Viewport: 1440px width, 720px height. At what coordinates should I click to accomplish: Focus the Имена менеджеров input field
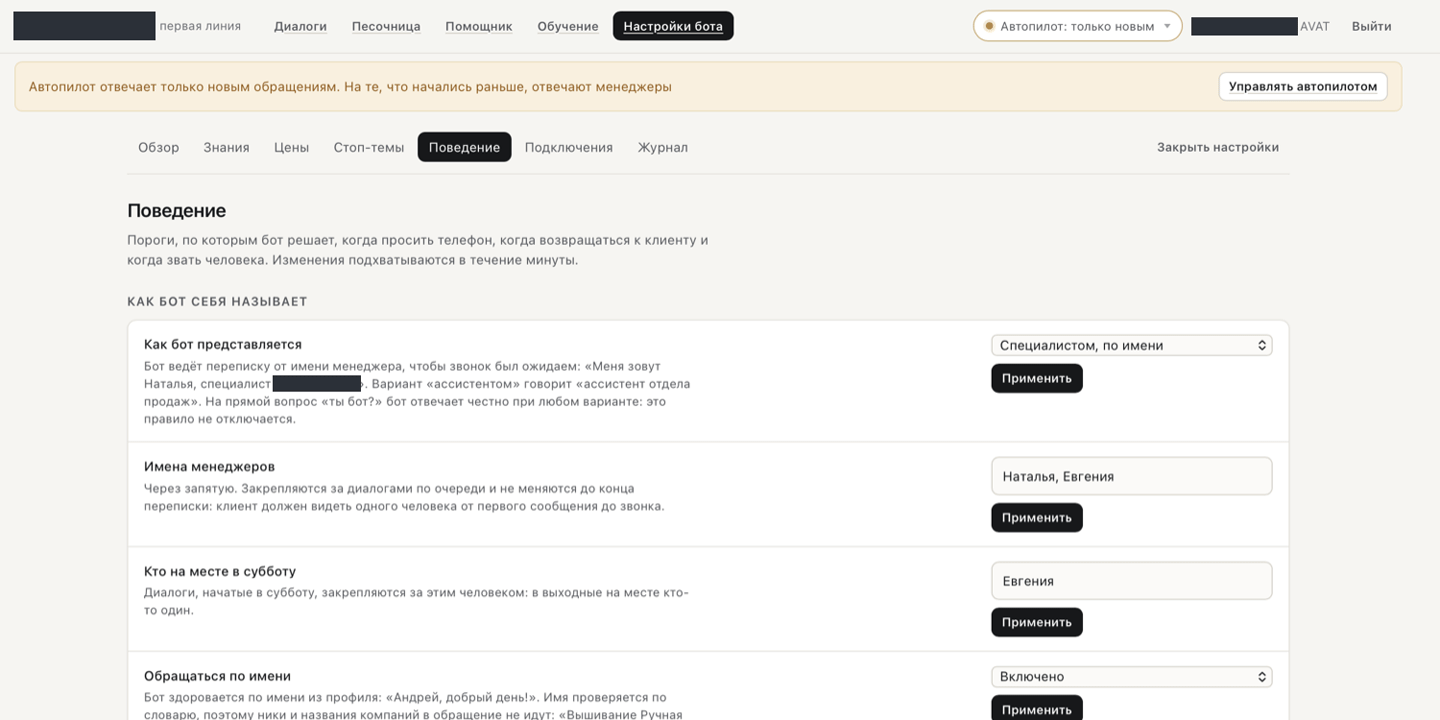1131,476
